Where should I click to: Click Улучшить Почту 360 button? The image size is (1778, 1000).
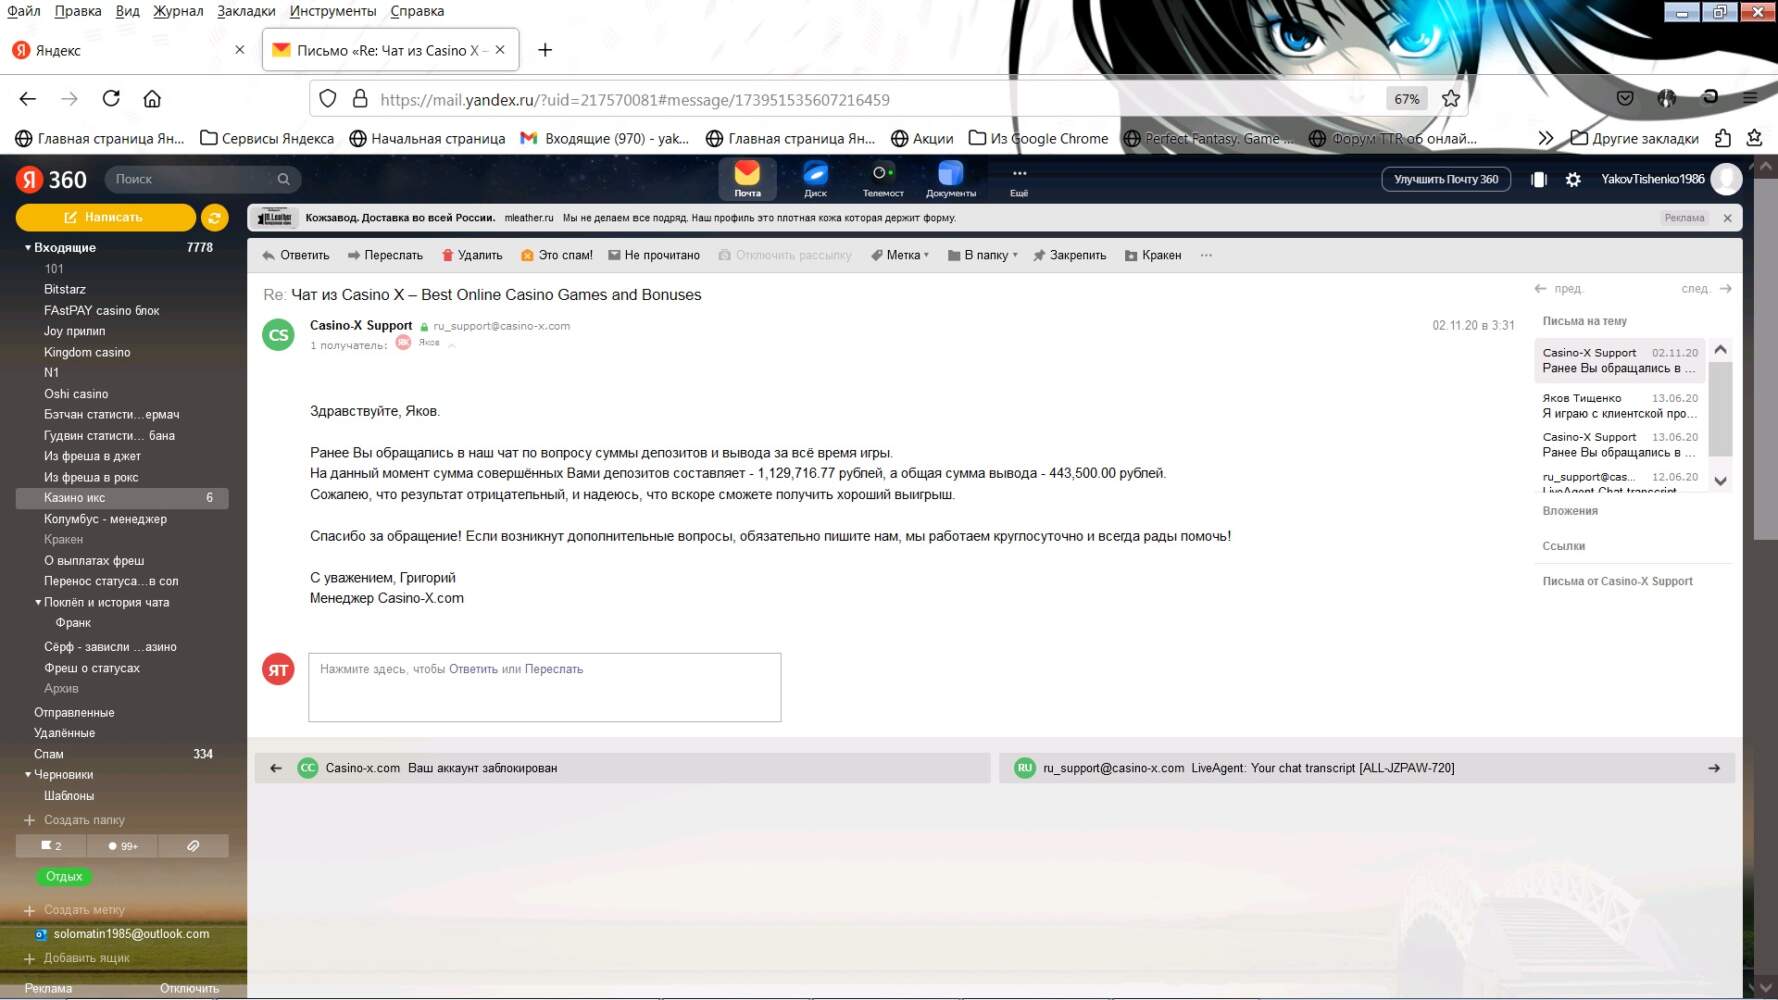[1446, 179]
